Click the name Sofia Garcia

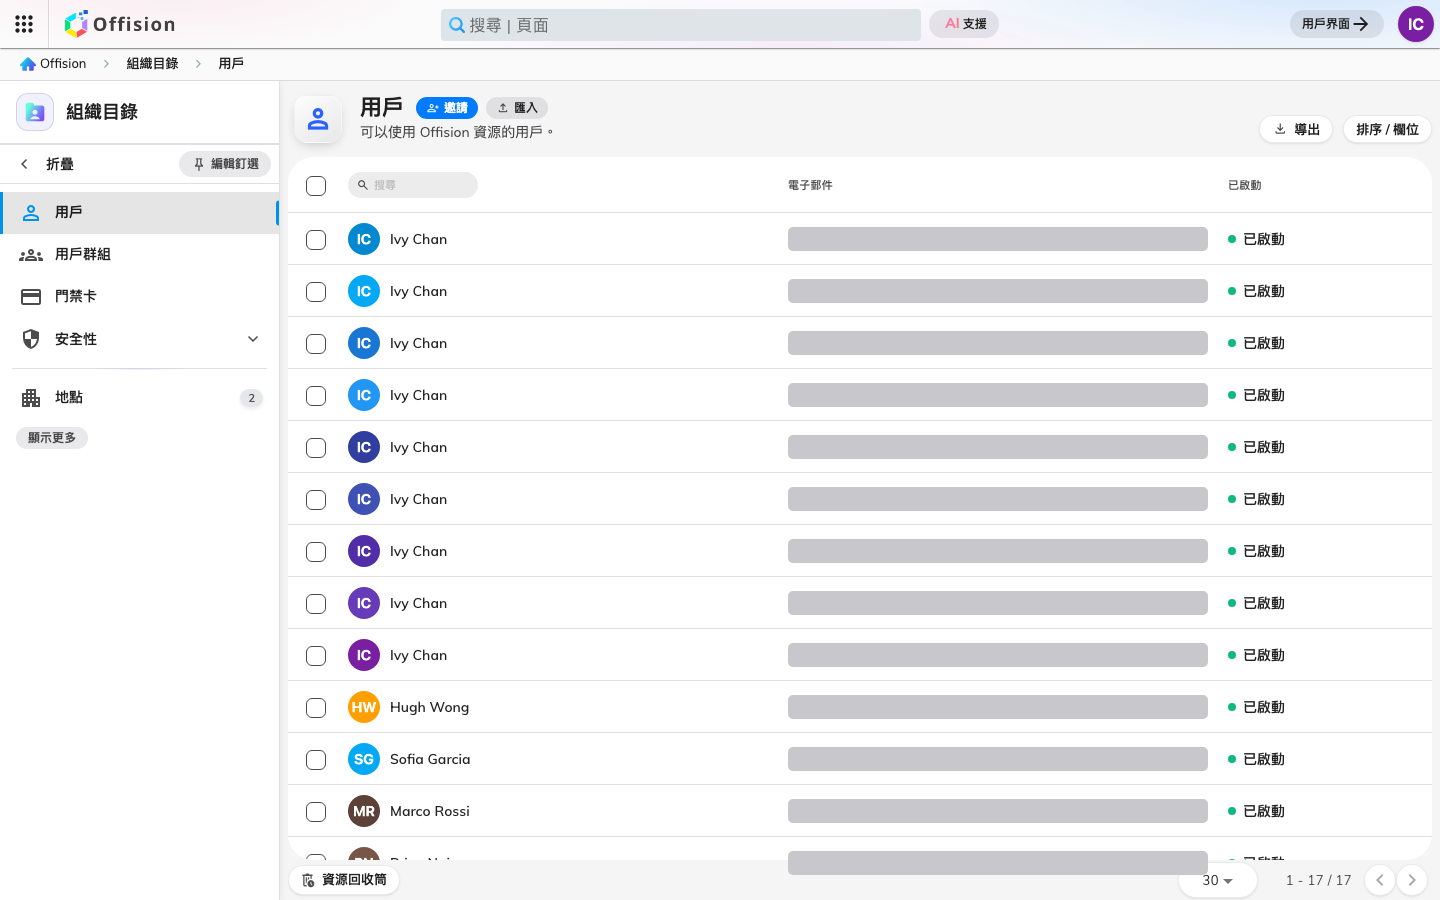click(430, 759)
